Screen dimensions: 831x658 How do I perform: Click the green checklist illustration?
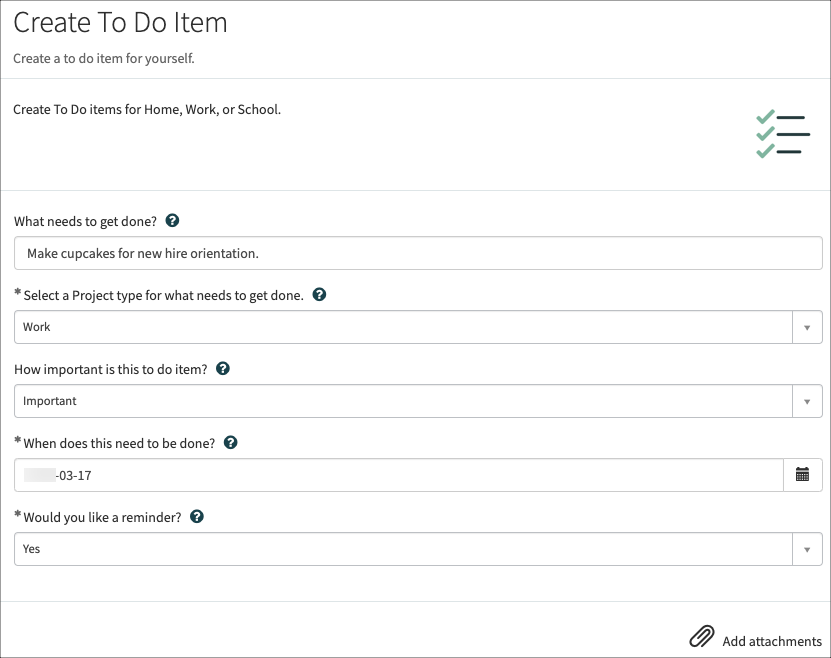[x=782, y=133]
